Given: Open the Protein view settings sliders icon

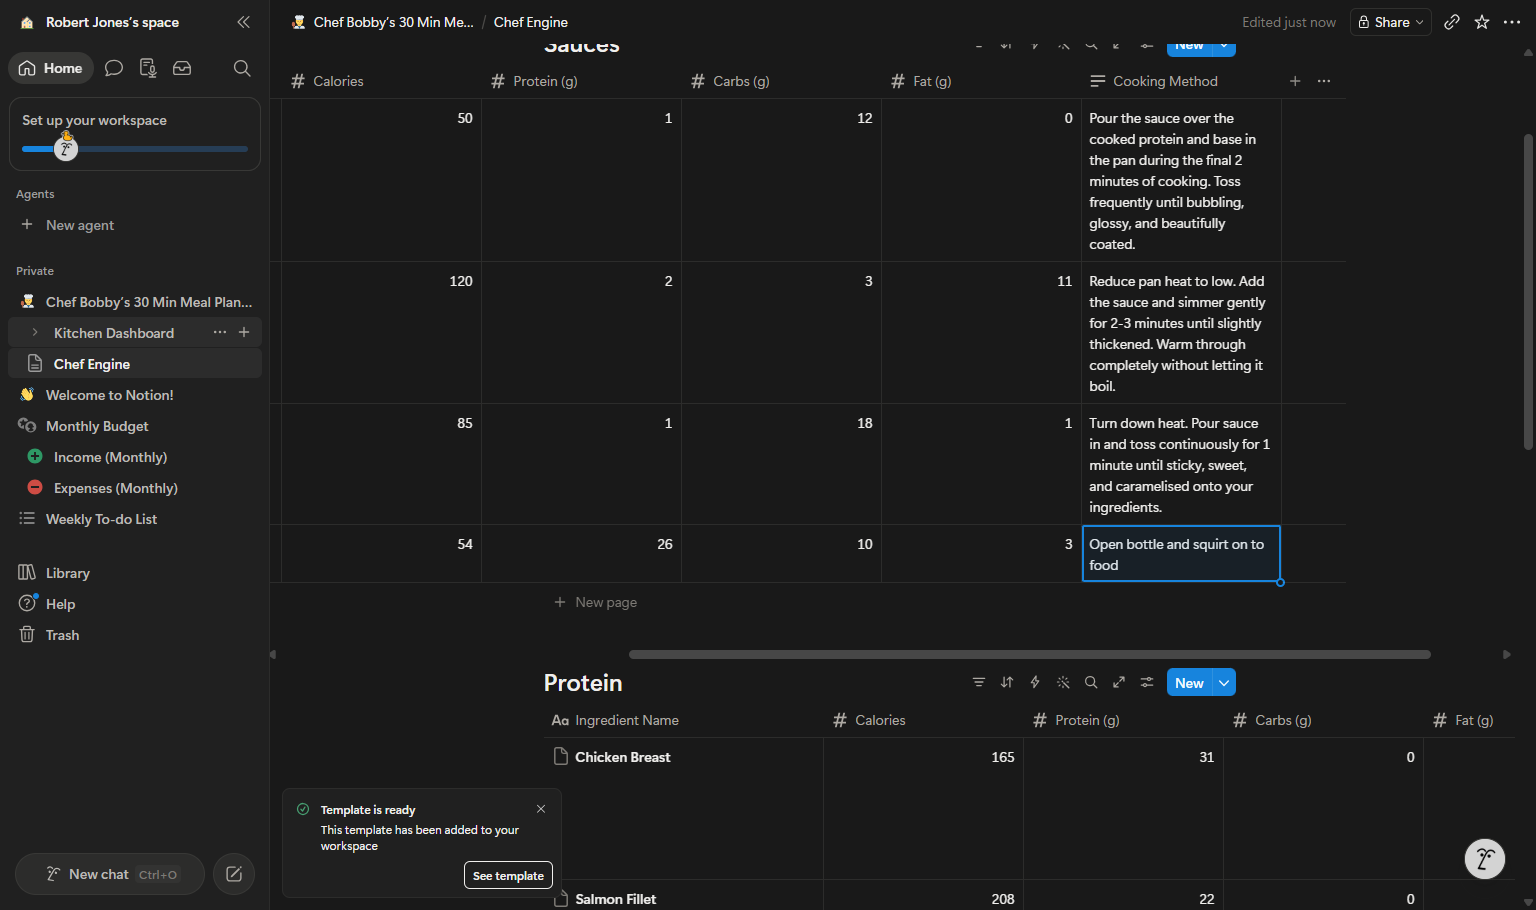Looking at the screenshot, I should pos(1147,682).
